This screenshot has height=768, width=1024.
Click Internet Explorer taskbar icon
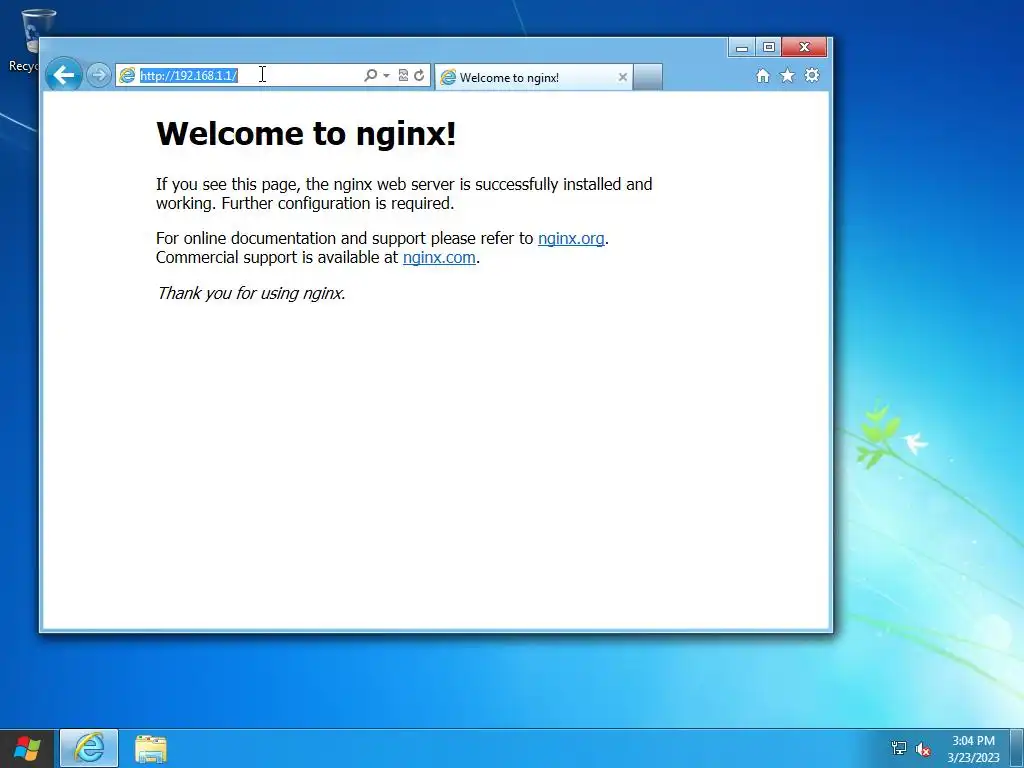pos(89,748)
